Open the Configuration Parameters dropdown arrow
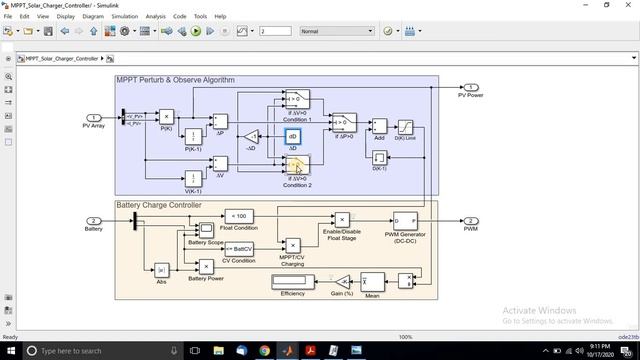 (134, 31)
